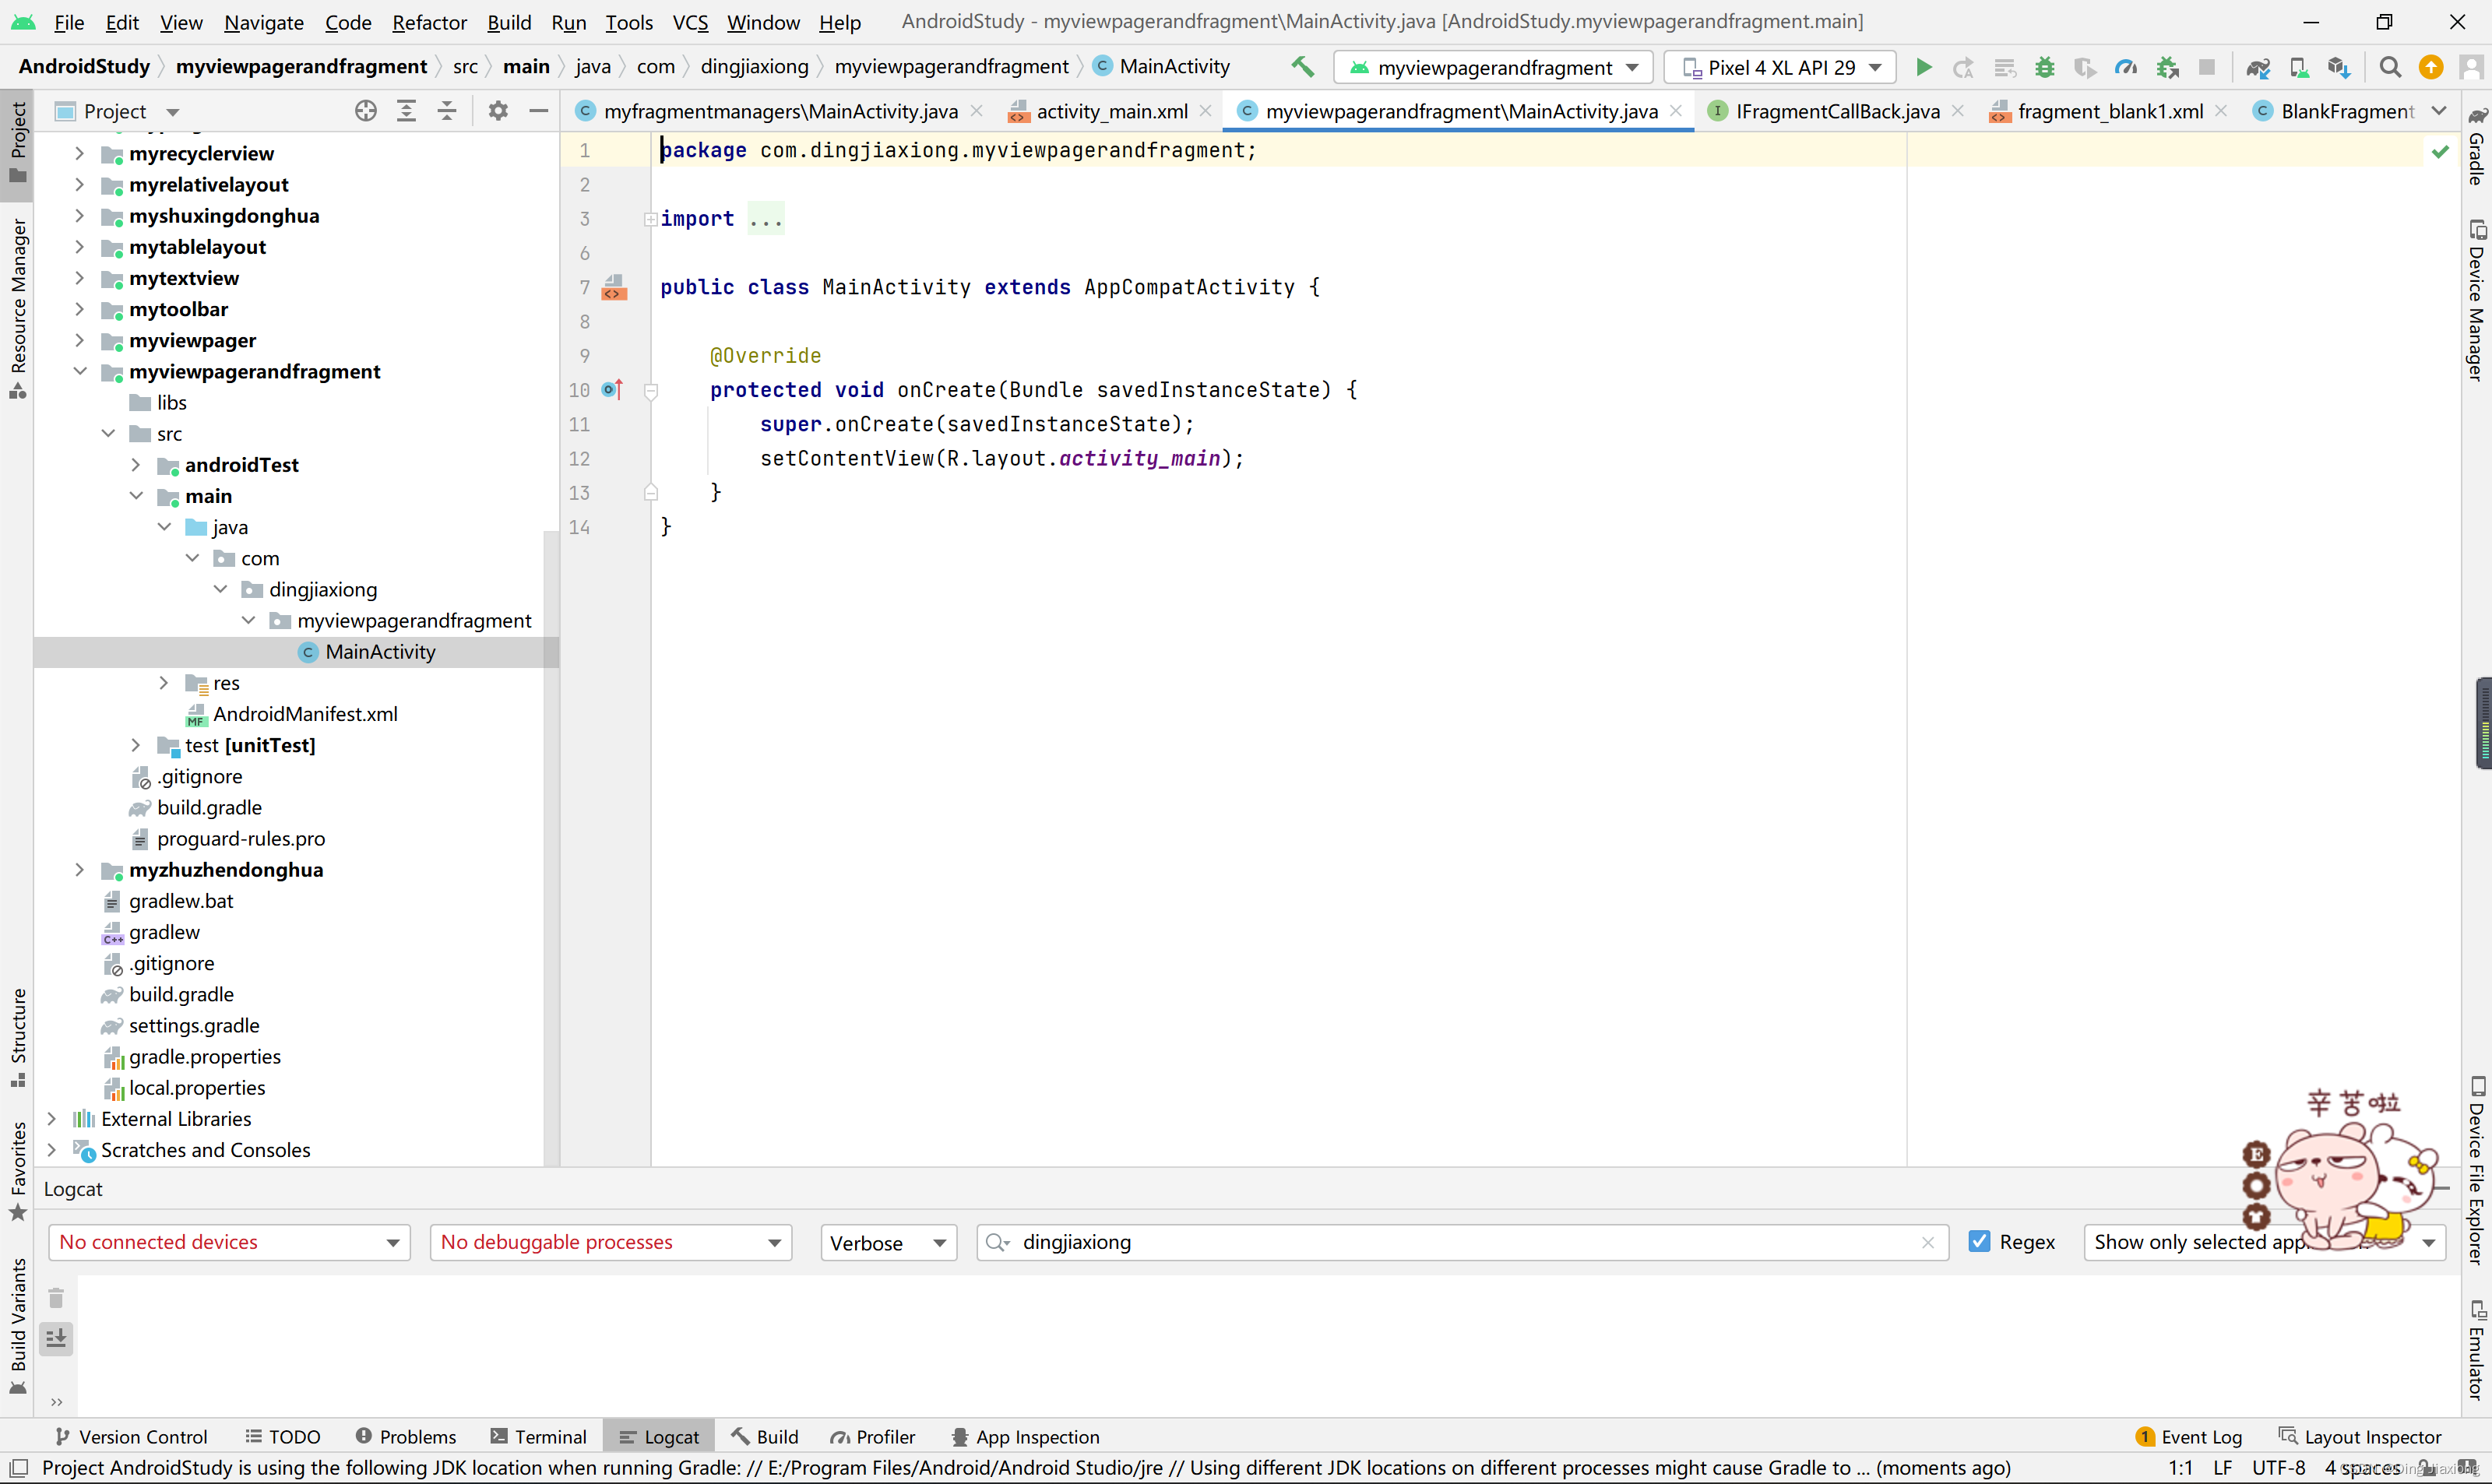Open the Layout Inspector
2492x1484 pixels.
pos(2360,1437)
